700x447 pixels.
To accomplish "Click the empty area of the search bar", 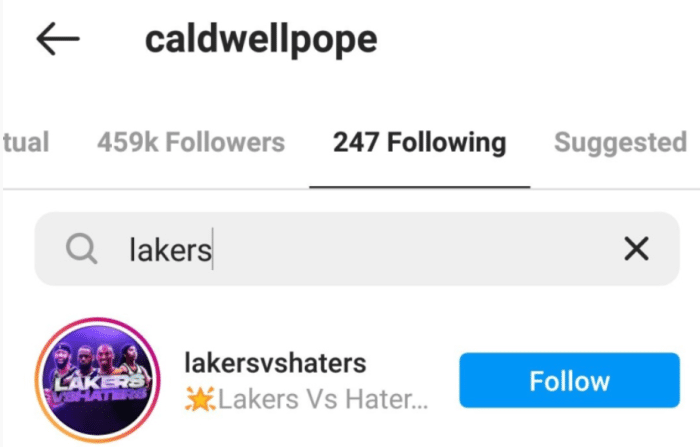I will (415, 249).
